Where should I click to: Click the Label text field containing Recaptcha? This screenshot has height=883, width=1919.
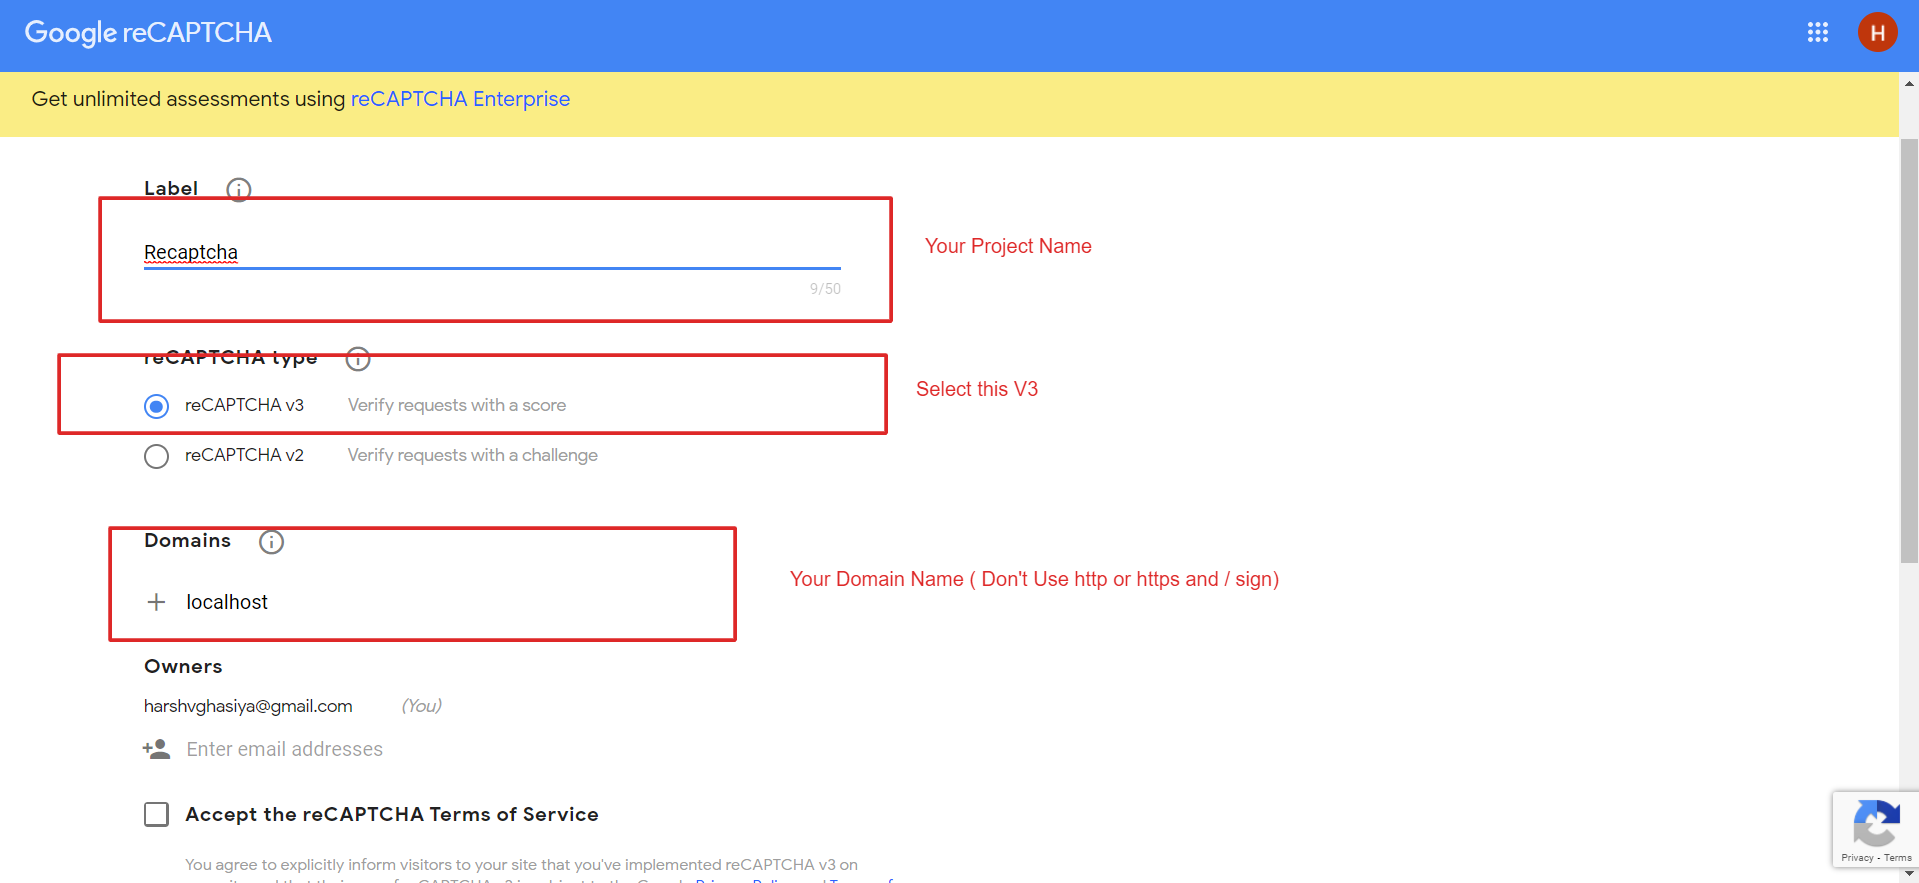pos(490,252)
